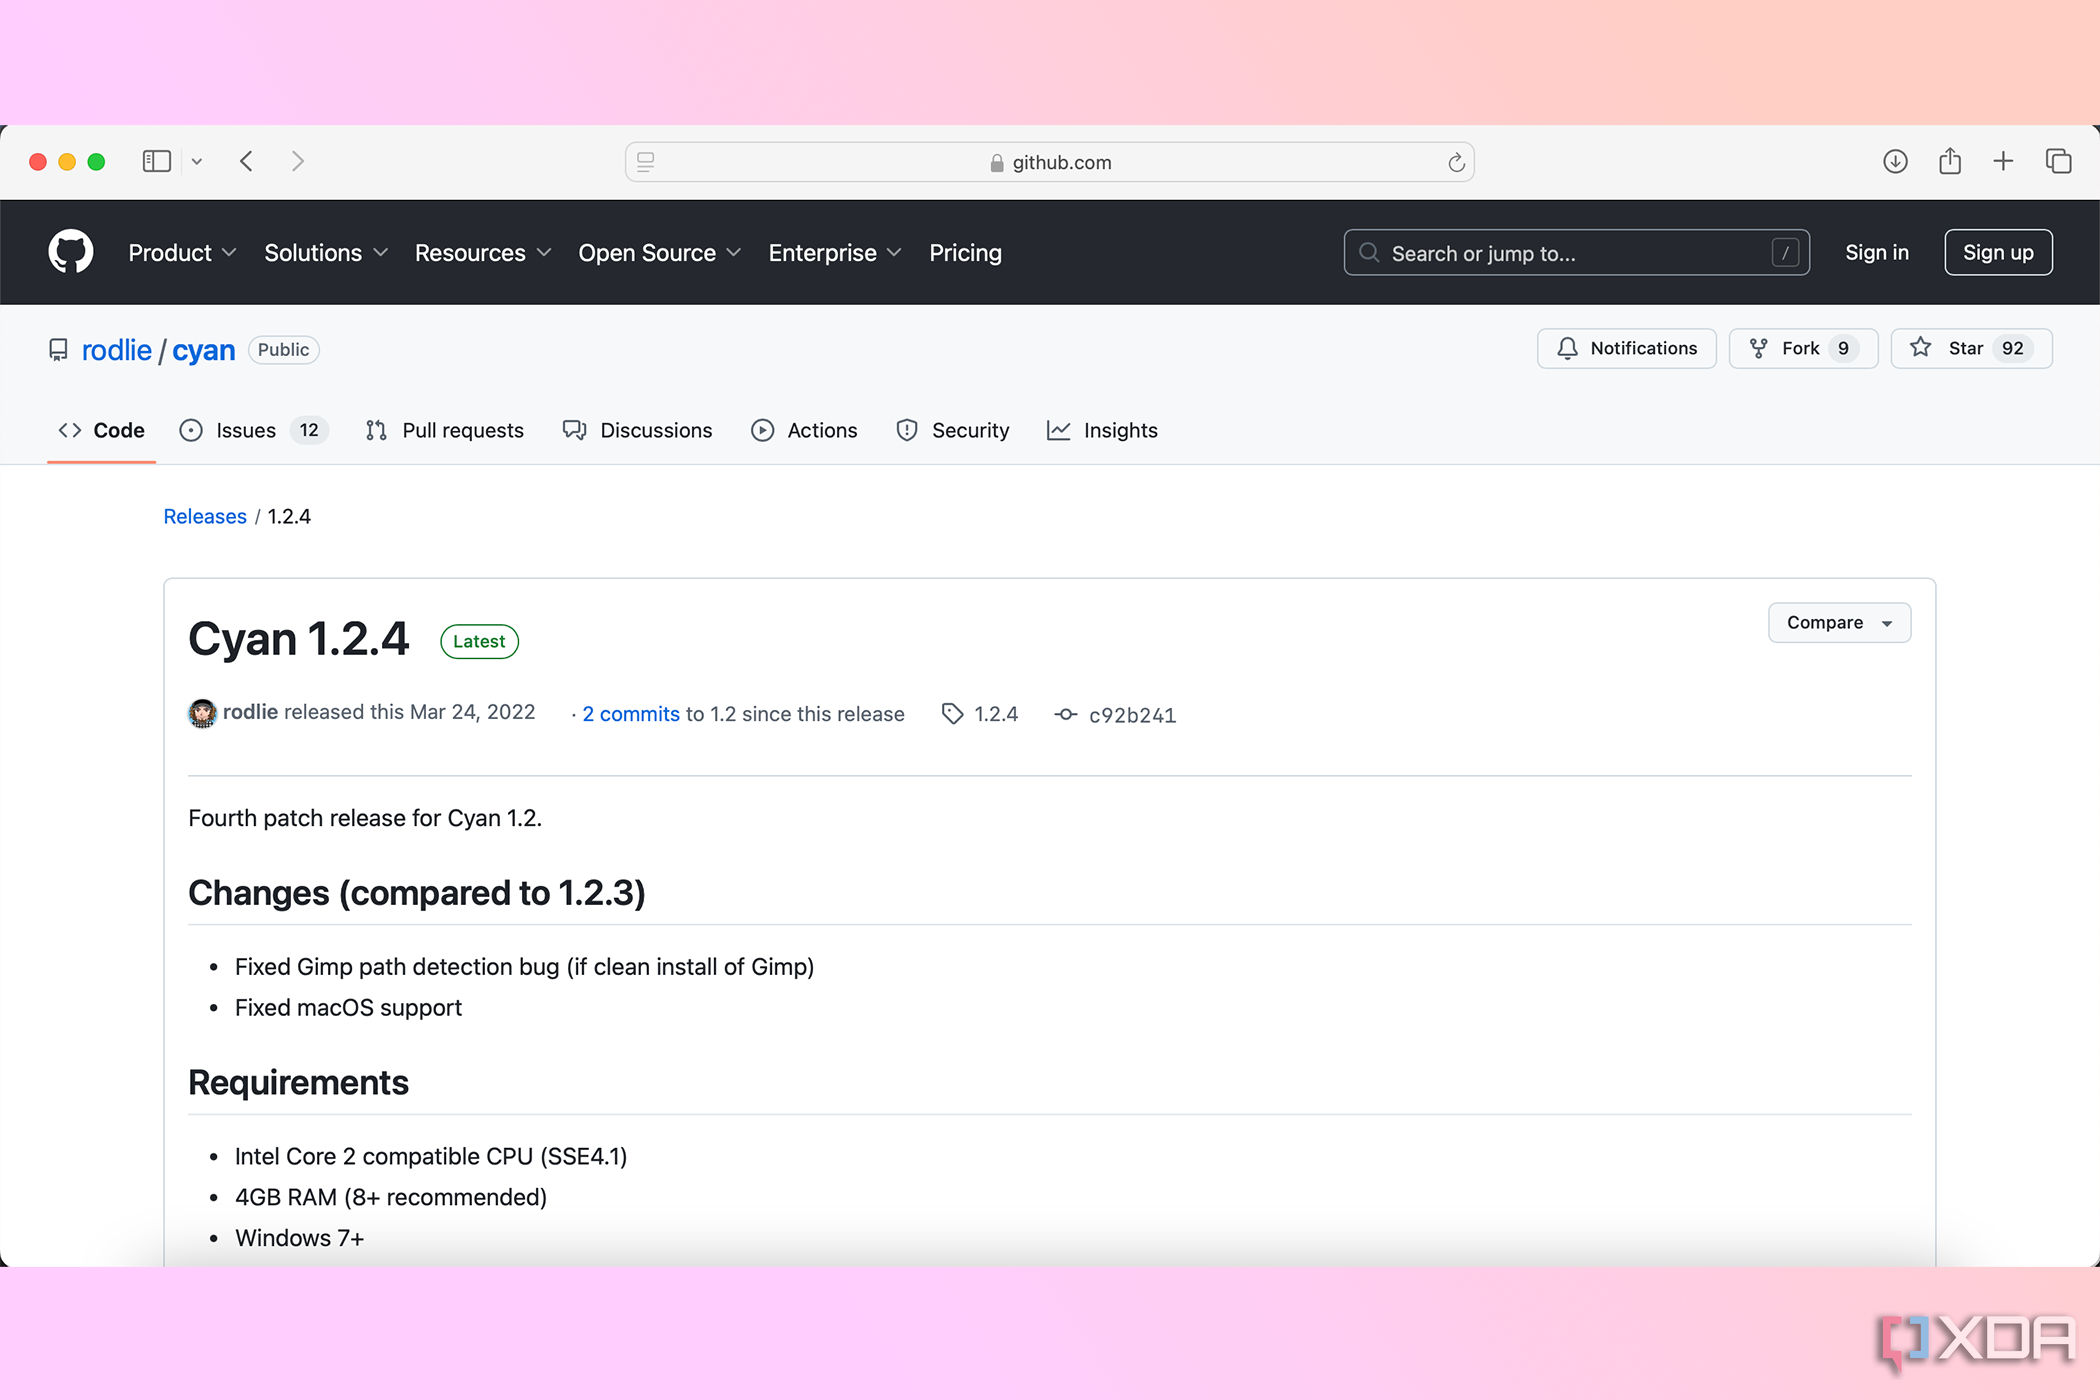The image size is (2100, 1400).
Task: Click the Sign up button
Action: (1998, 252)
